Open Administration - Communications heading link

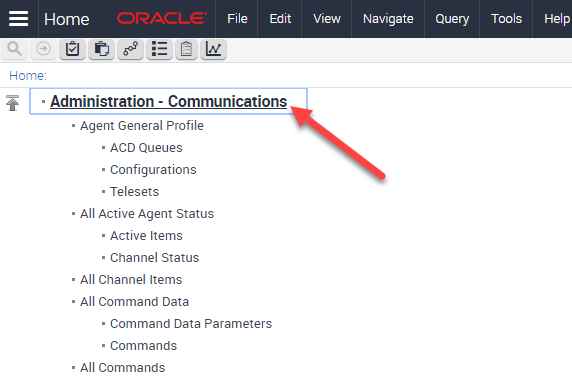click(x=169, y=101)
